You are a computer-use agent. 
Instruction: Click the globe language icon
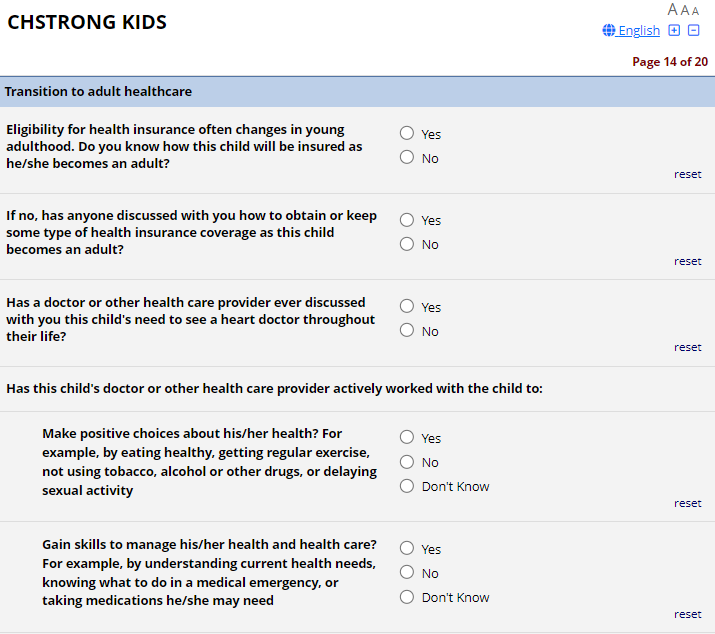pyautogui.click(x=609, y=30)
